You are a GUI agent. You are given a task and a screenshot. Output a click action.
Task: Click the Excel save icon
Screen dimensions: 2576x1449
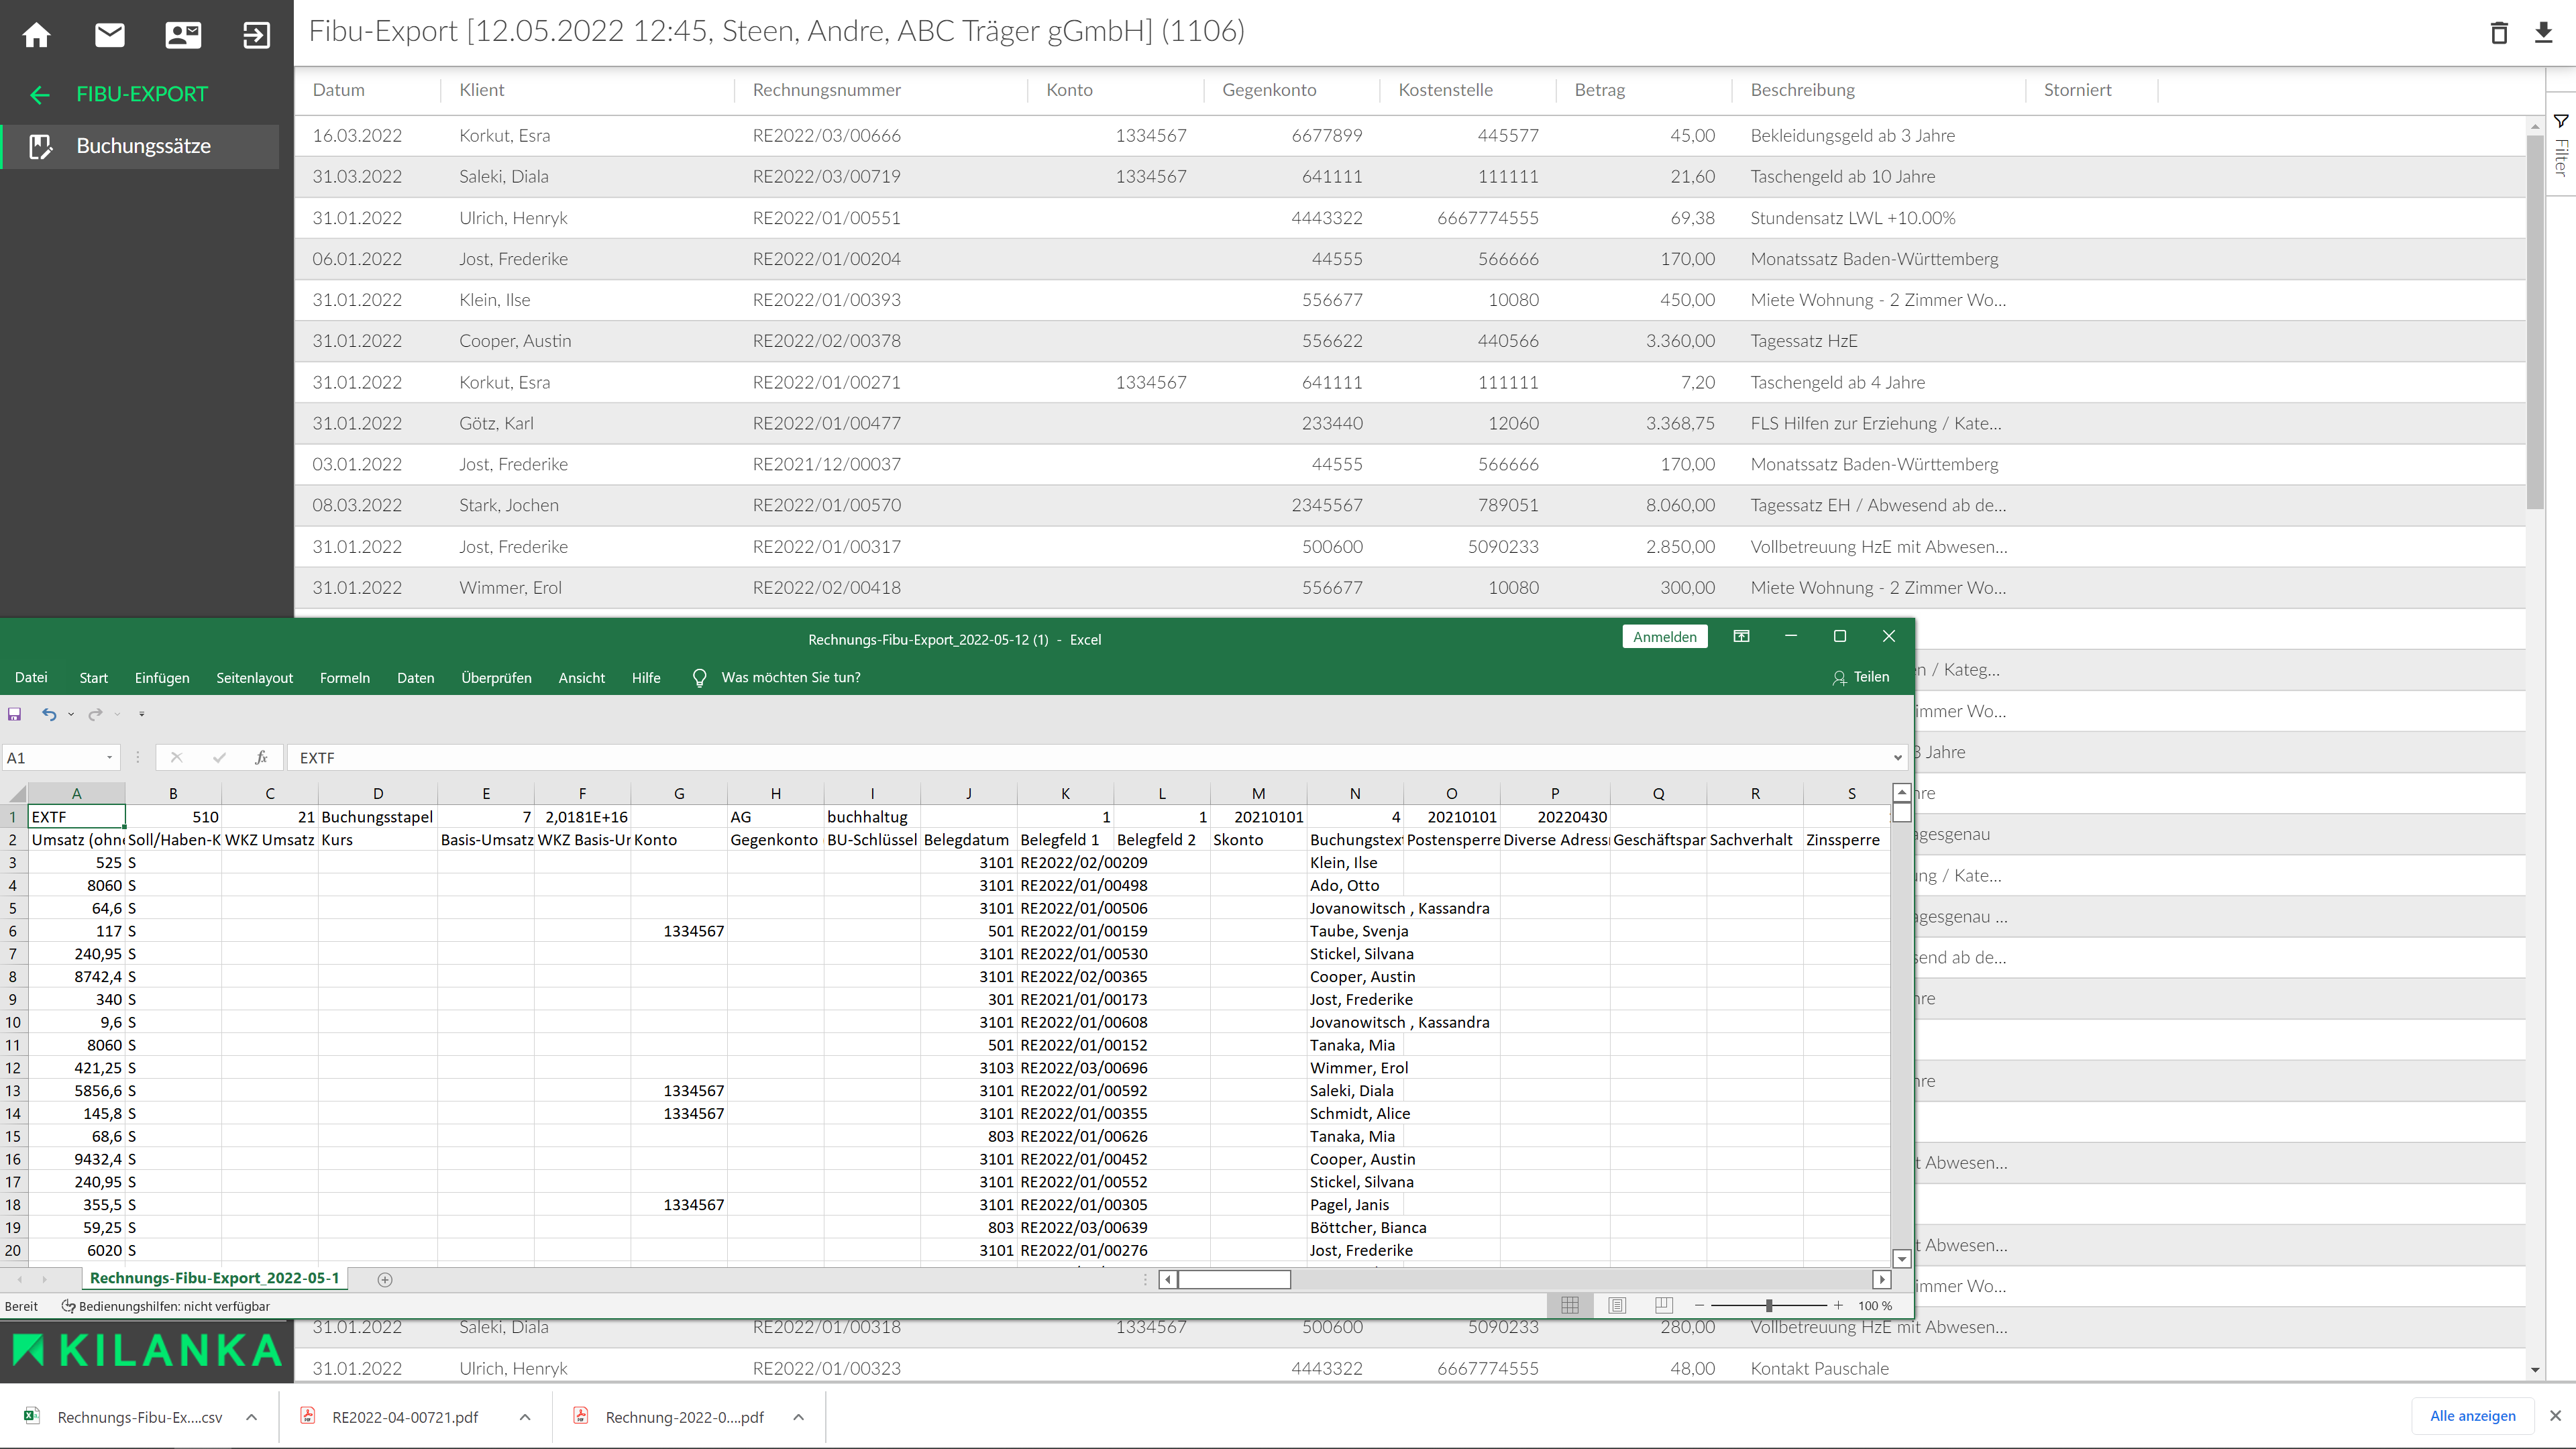pyautogui.click(x=15, y=714)
